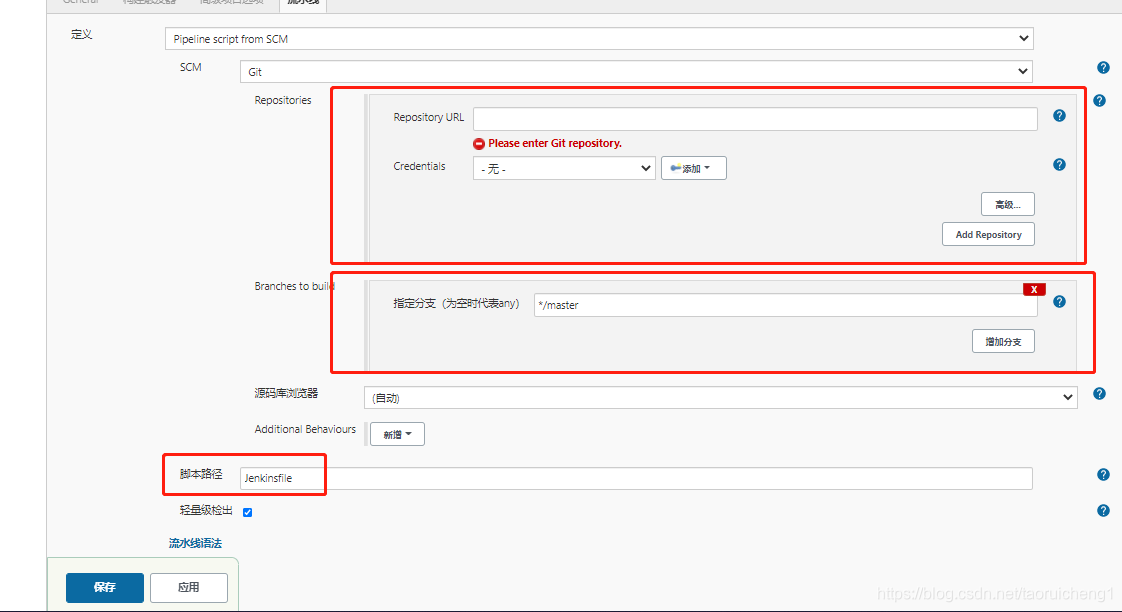Save the configuration with 保存
Image resolution: width=1122 pixels, height=612 pixels.
coord(104,588)
